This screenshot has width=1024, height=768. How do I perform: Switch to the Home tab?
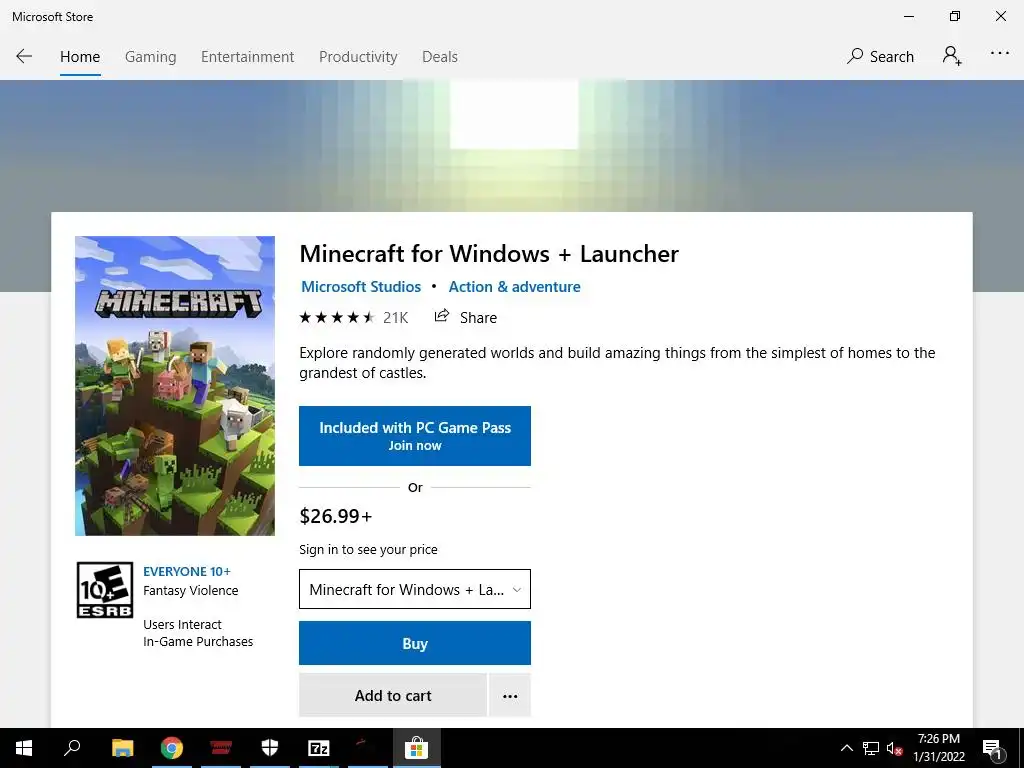(x=80, y=57)
